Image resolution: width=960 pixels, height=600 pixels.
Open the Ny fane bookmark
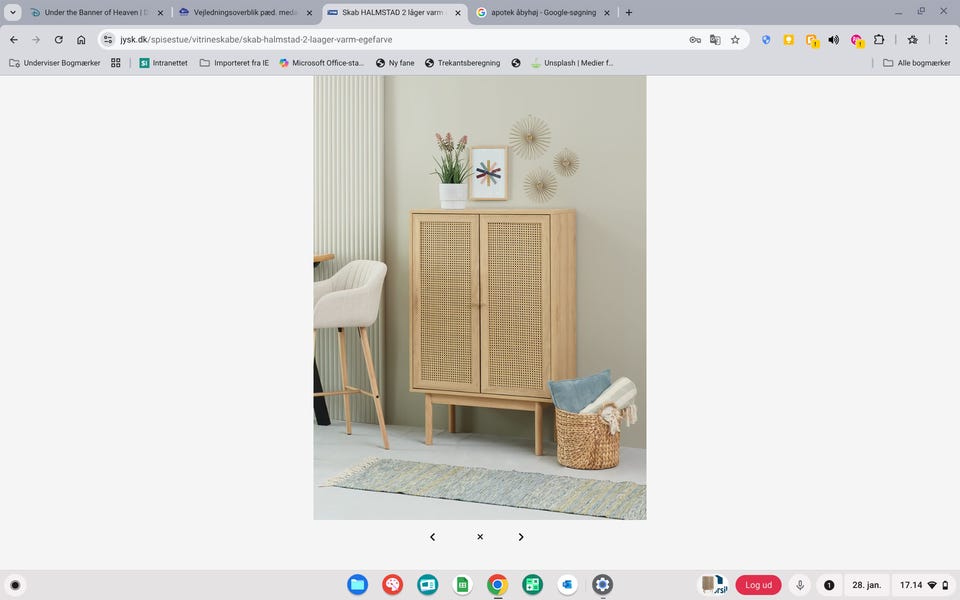click(x=395, y=63)
